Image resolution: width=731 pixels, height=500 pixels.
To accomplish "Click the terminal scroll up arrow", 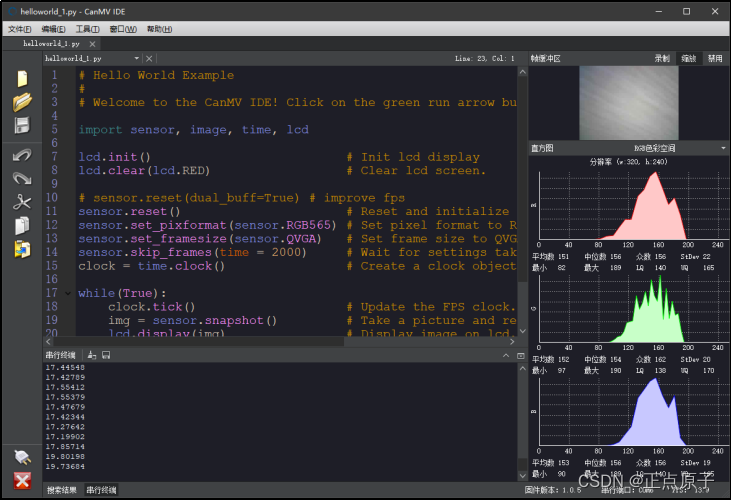I will coord(523,369).
